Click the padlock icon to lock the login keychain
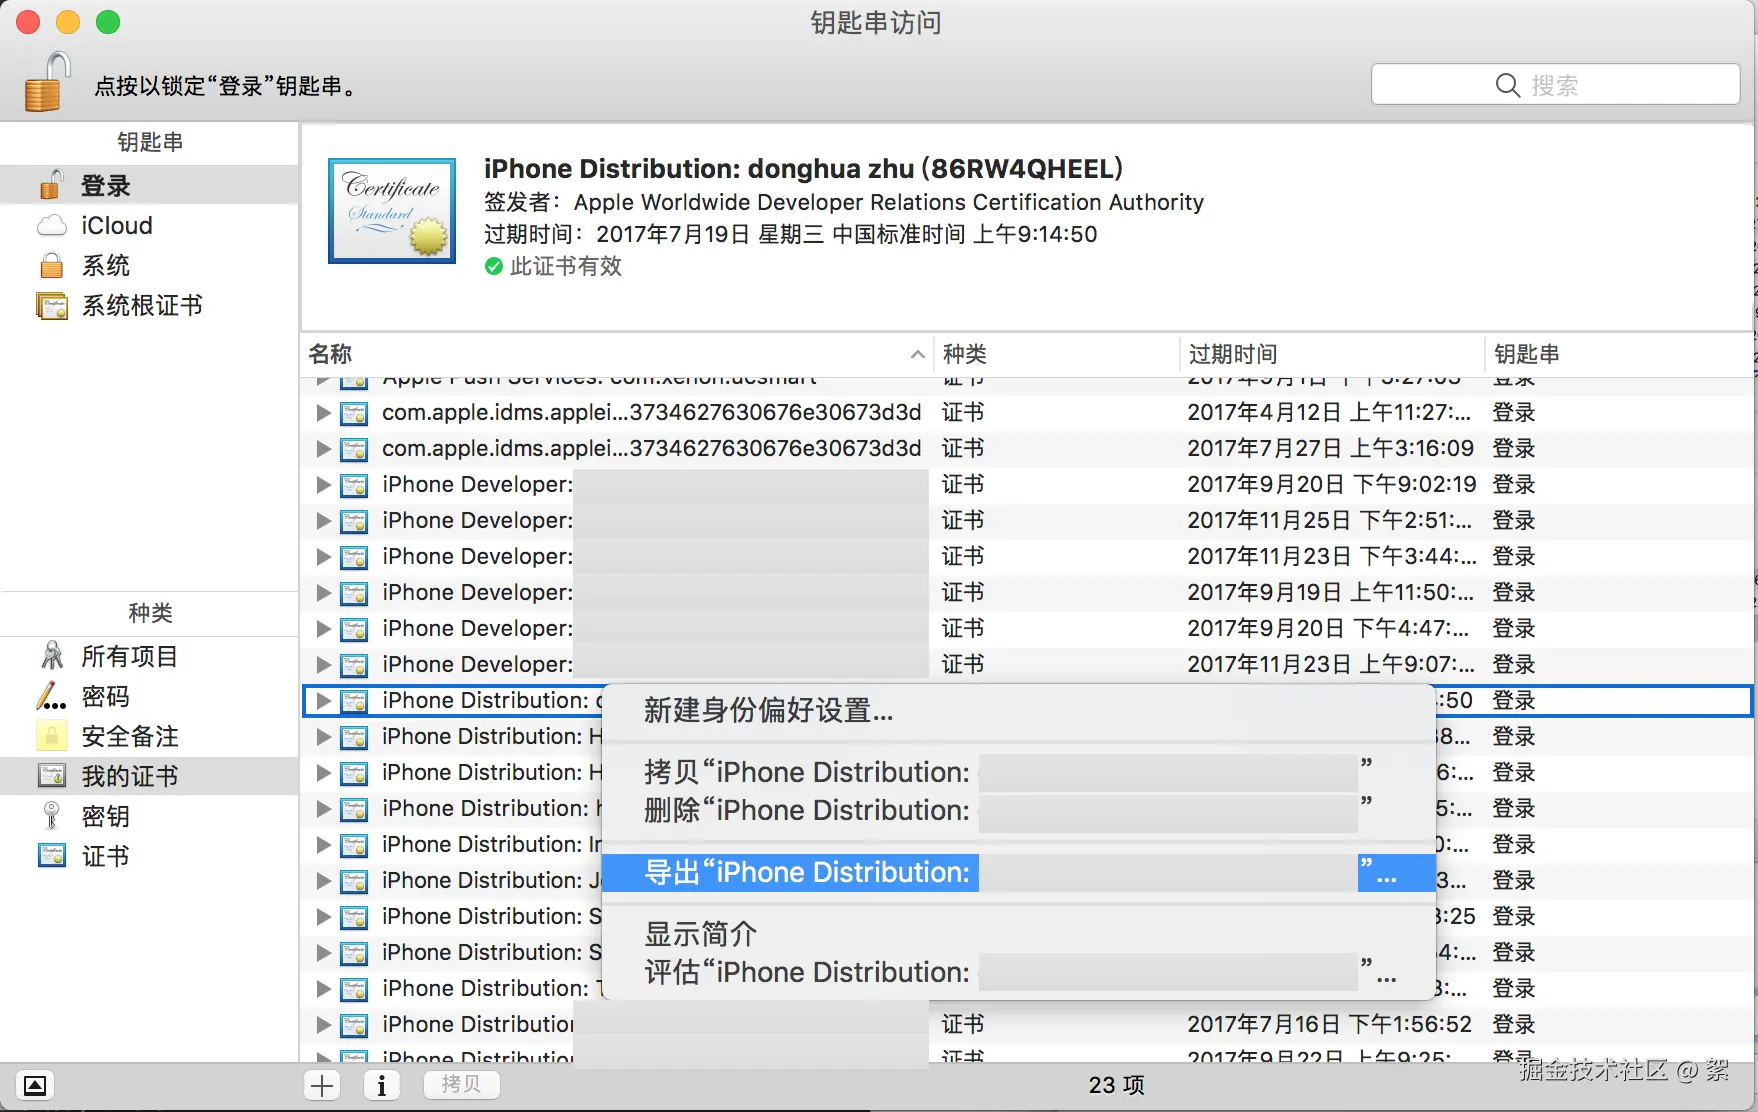1758x1112 pixels. pos(47,82)
